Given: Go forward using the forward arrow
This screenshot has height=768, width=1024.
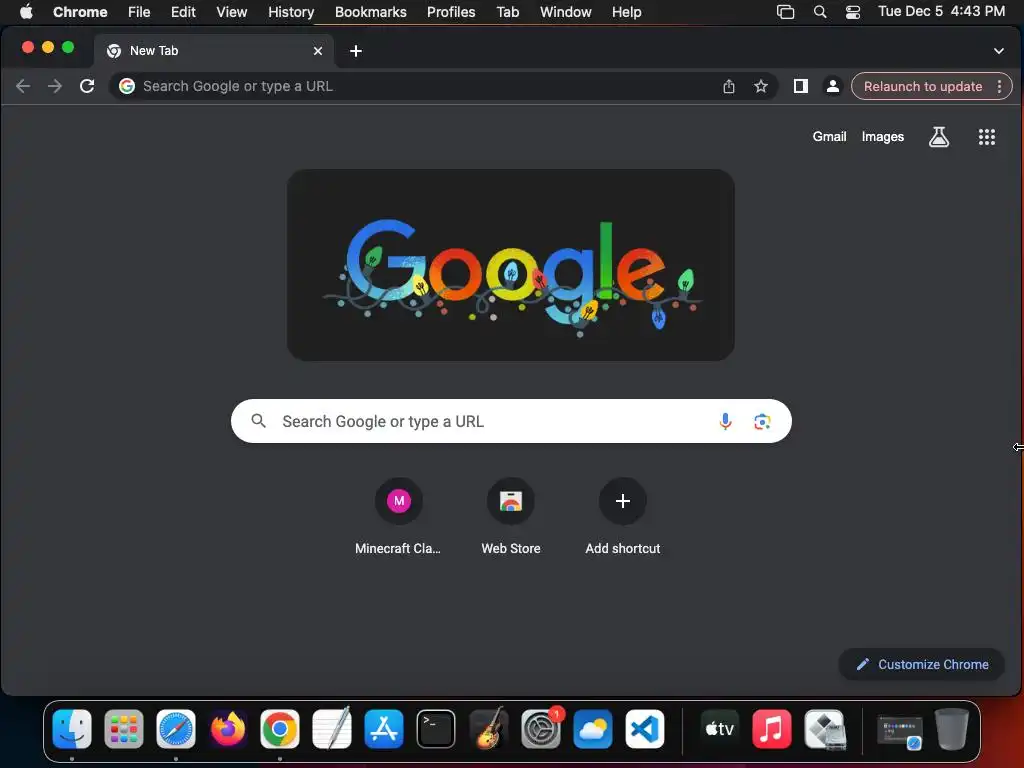Looking at the screenshot, I should (55, 86).
